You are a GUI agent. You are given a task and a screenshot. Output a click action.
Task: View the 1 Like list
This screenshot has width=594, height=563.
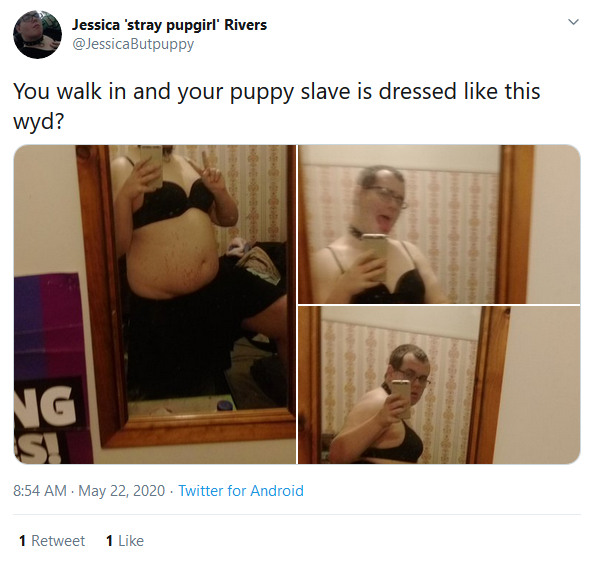pos(125,541)
